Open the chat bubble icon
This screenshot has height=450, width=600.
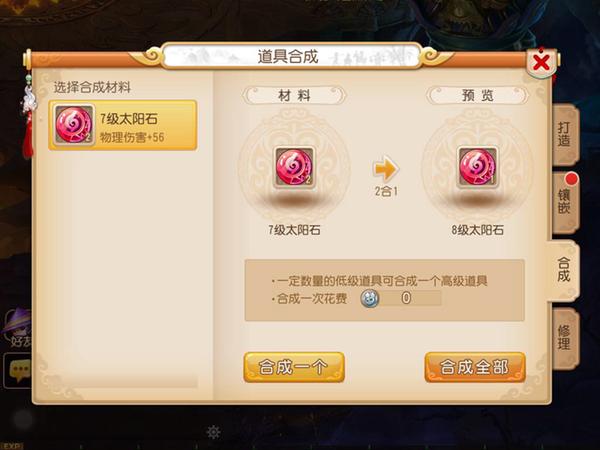(18, 370)
